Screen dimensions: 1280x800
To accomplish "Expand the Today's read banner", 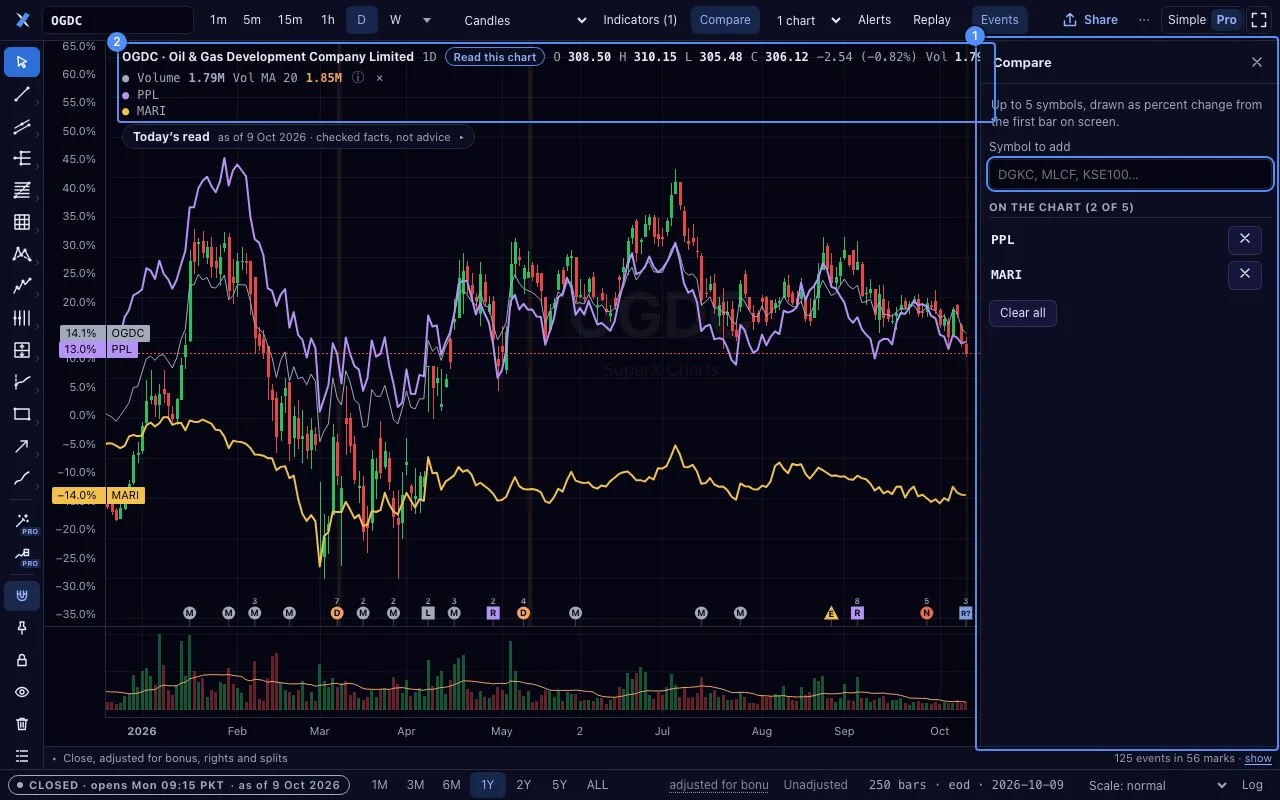I will [x=297, y=137].
